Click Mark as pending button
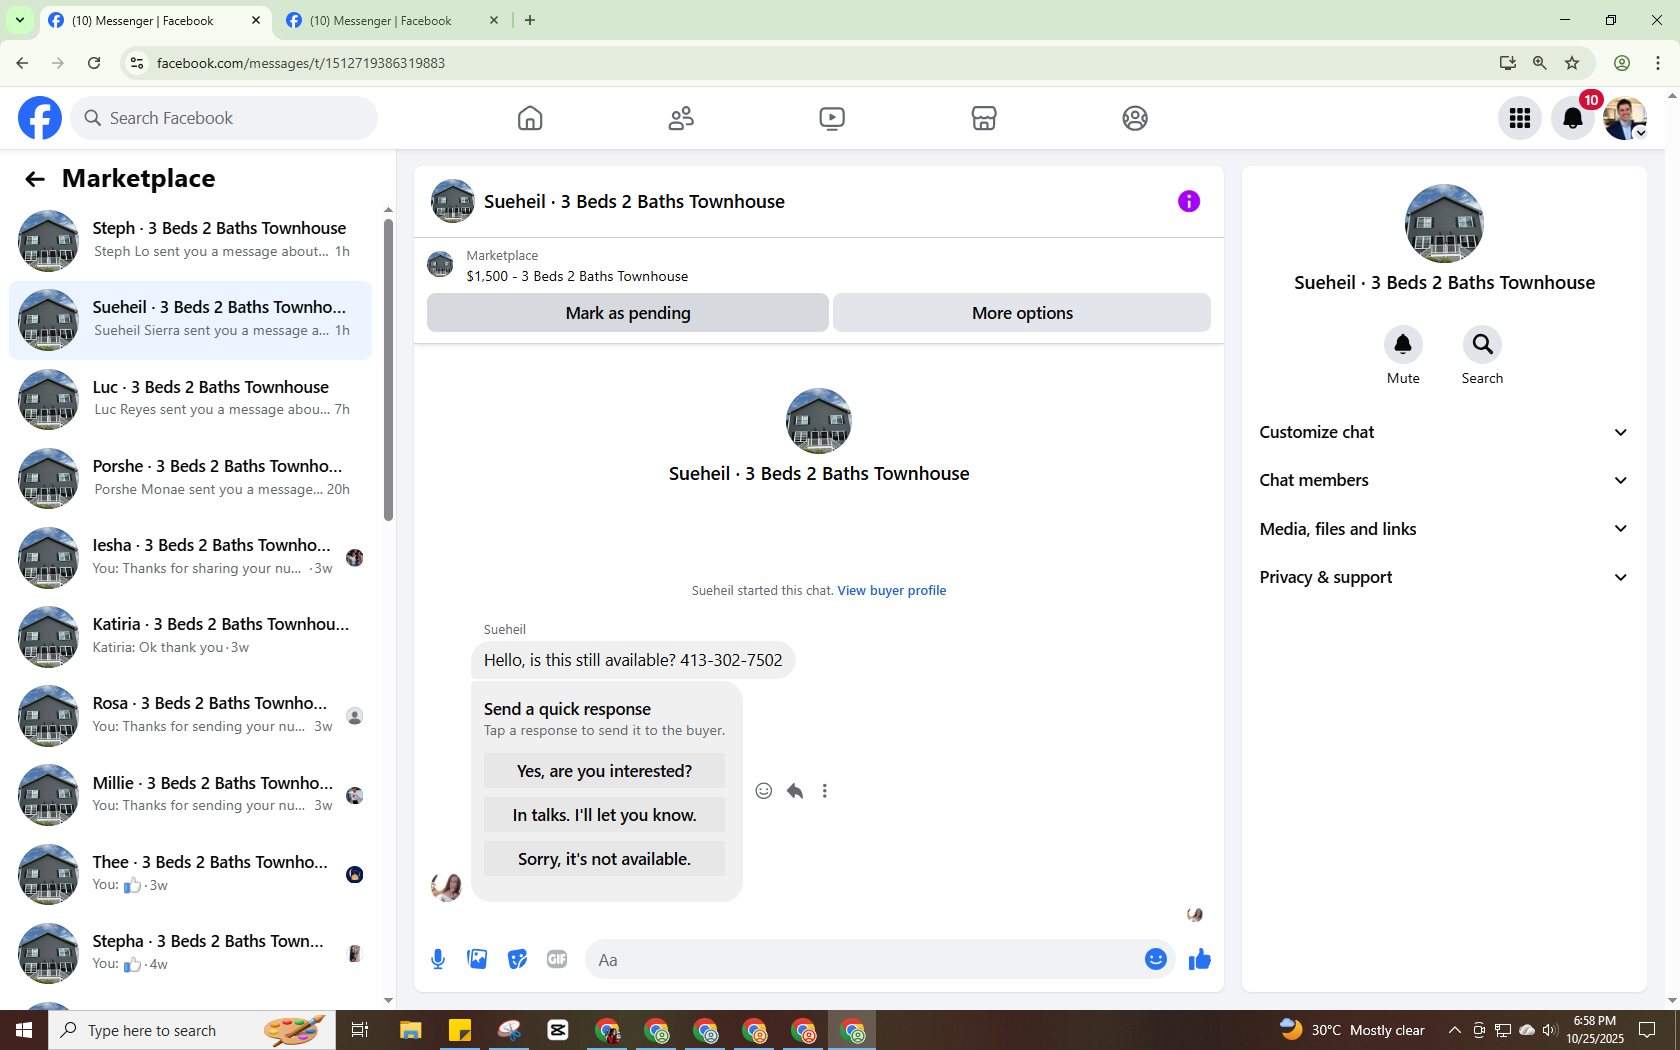 click(628, 313)
